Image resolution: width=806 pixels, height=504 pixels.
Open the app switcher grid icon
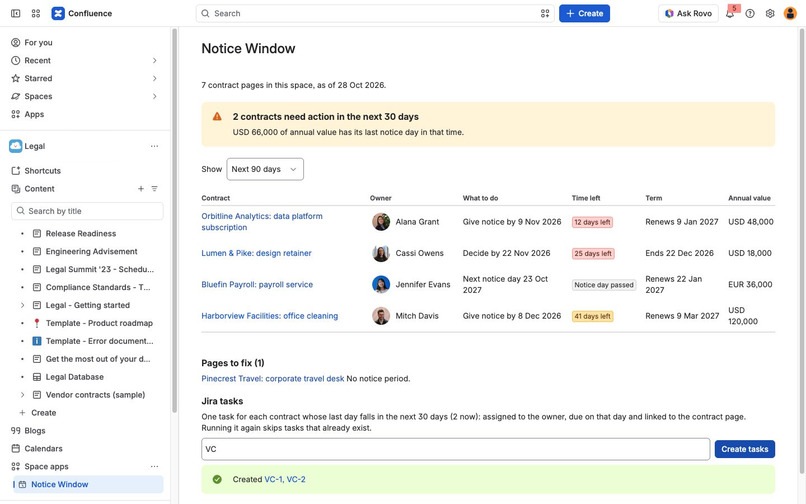point(35,13)
